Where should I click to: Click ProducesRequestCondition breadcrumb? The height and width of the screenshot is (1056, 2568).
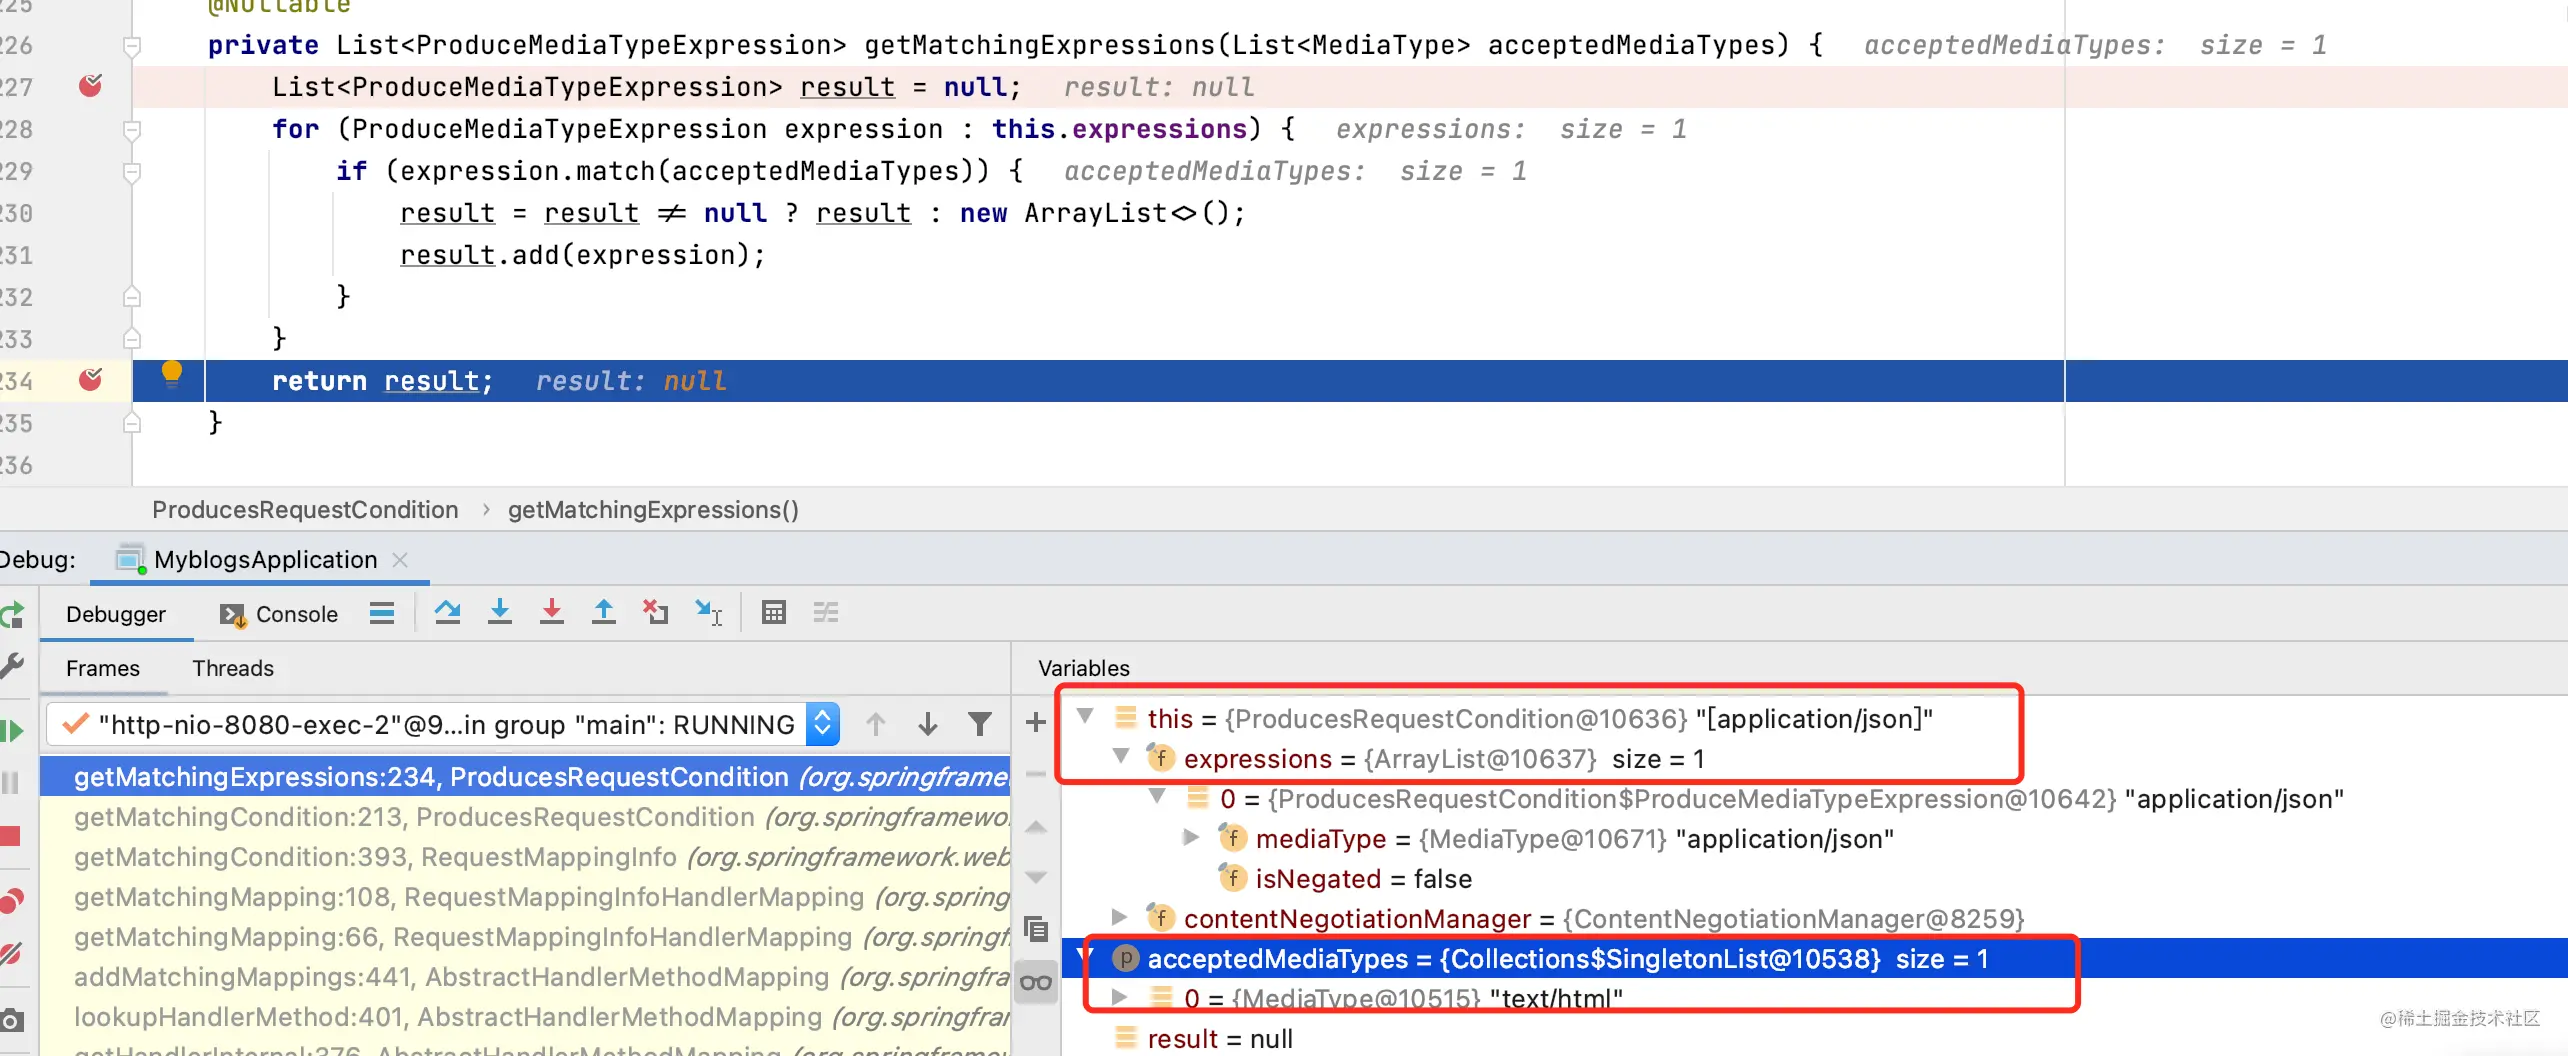click(x=305, y=510)
